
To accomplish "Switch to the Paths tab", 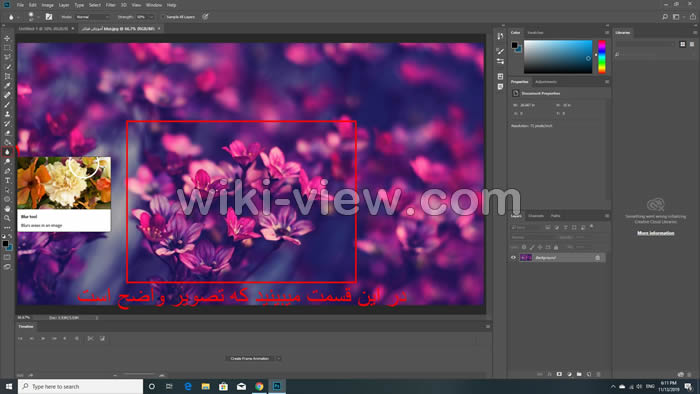I will [555, 216].
